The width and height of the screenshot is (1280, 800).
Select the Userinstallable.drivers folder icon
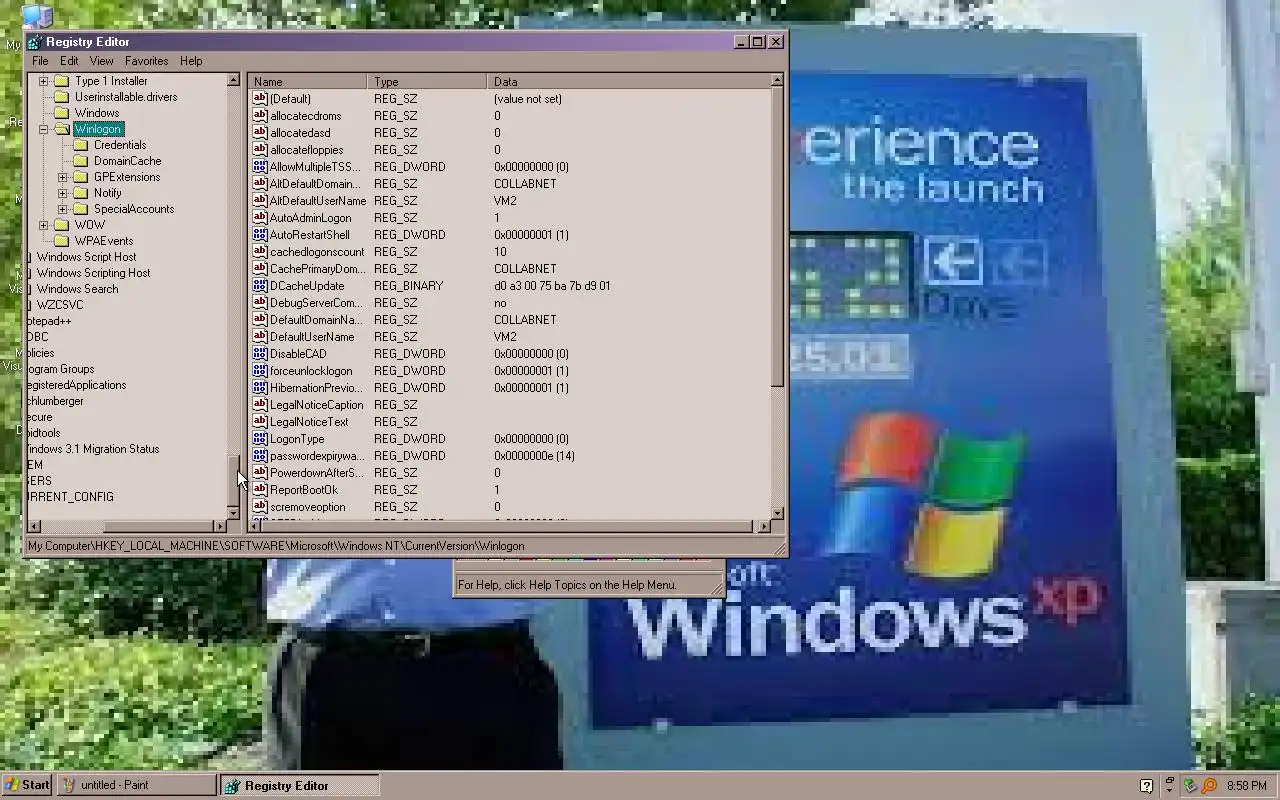tap(61, 97)
